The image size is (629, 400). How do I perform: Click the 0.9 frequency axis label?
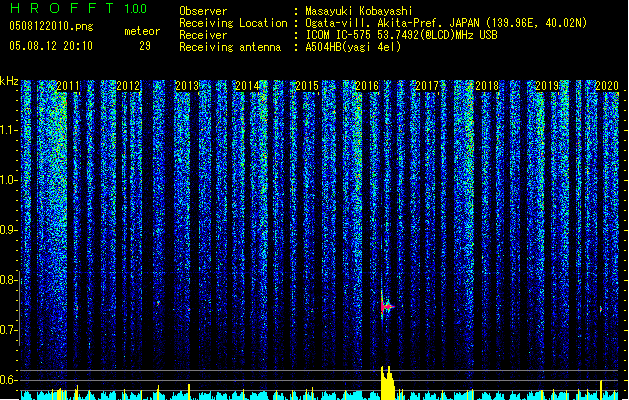(x=8, y=230)
